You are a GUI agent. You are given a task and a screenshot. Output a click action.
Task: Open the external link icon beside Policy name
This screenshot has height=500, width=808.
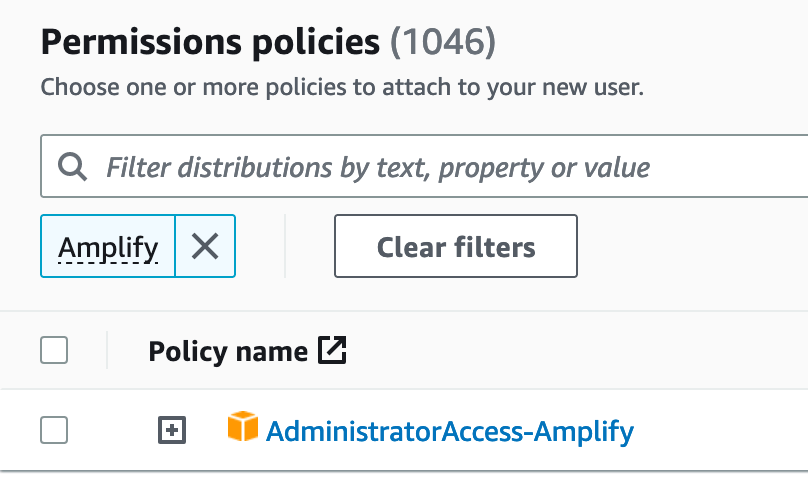click(x=331, y=351)
